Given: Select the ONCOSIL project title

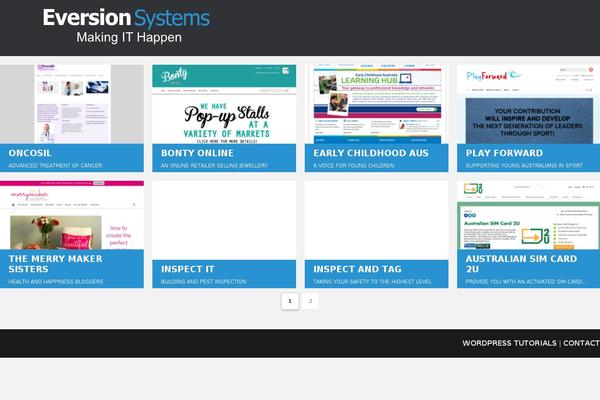Looking at the screenshot, I should tap(30, 153).
